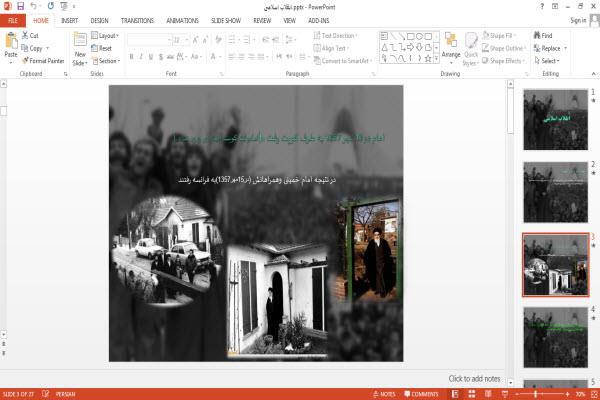Open spelling check icon in status bar

[46, 394]
